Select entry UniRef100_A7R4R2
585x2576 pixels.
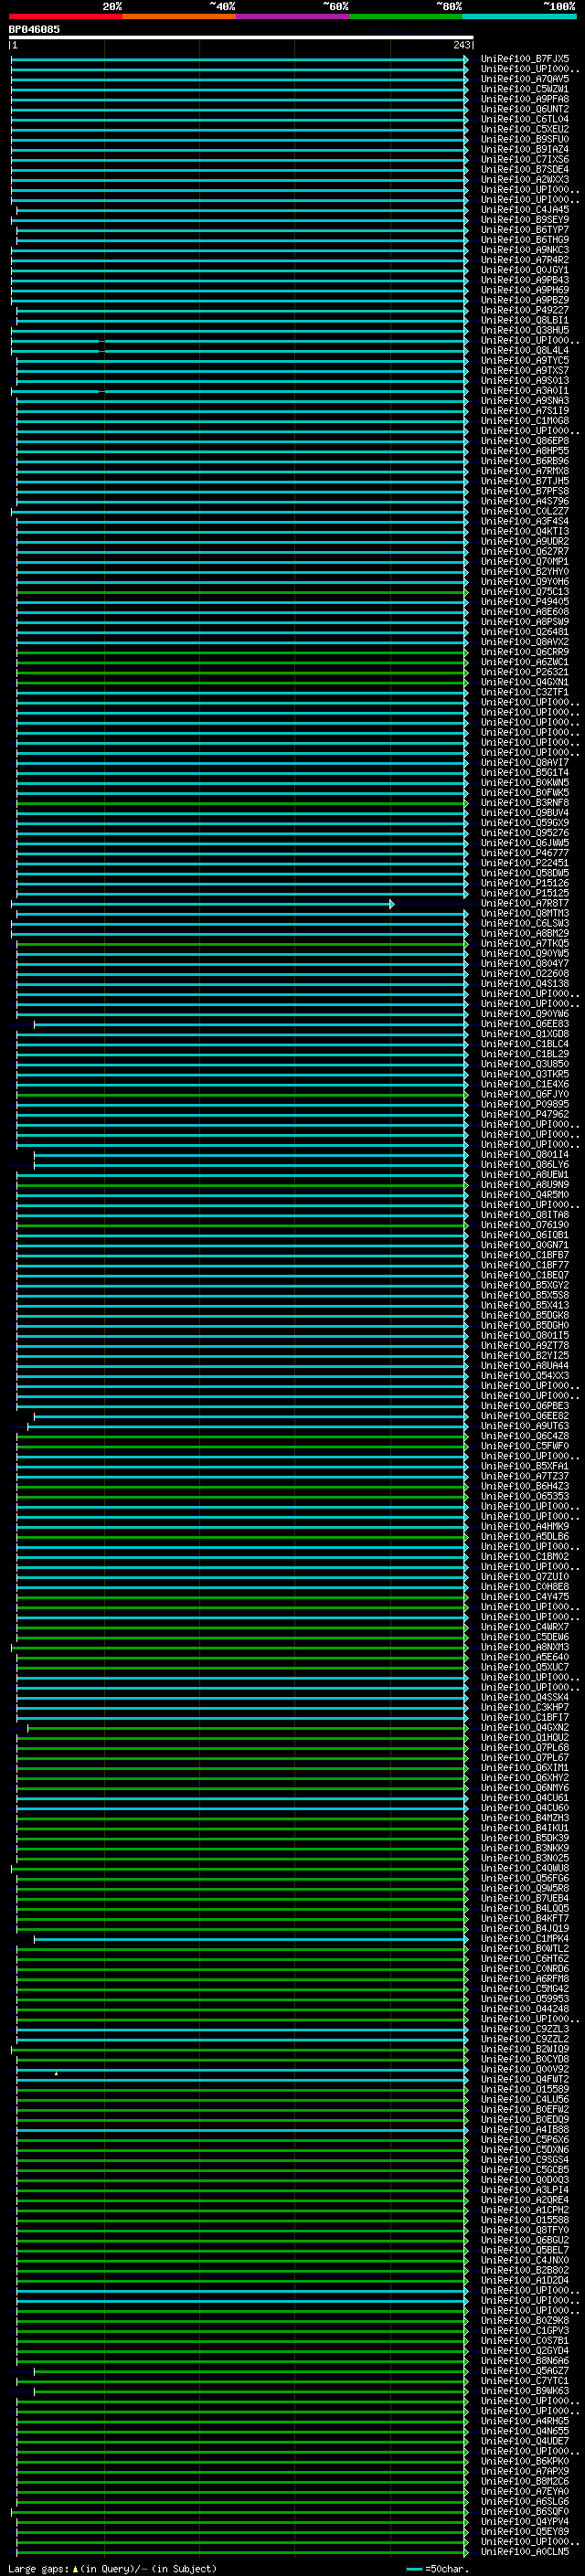tap(525, 260)
